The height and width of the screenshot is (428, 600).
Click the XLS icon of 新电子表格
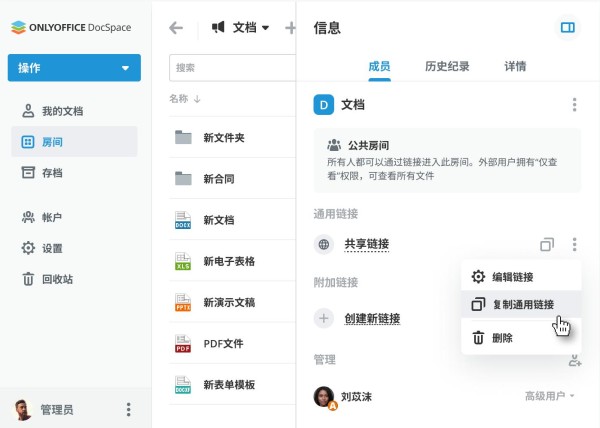[x=183, y=261]
